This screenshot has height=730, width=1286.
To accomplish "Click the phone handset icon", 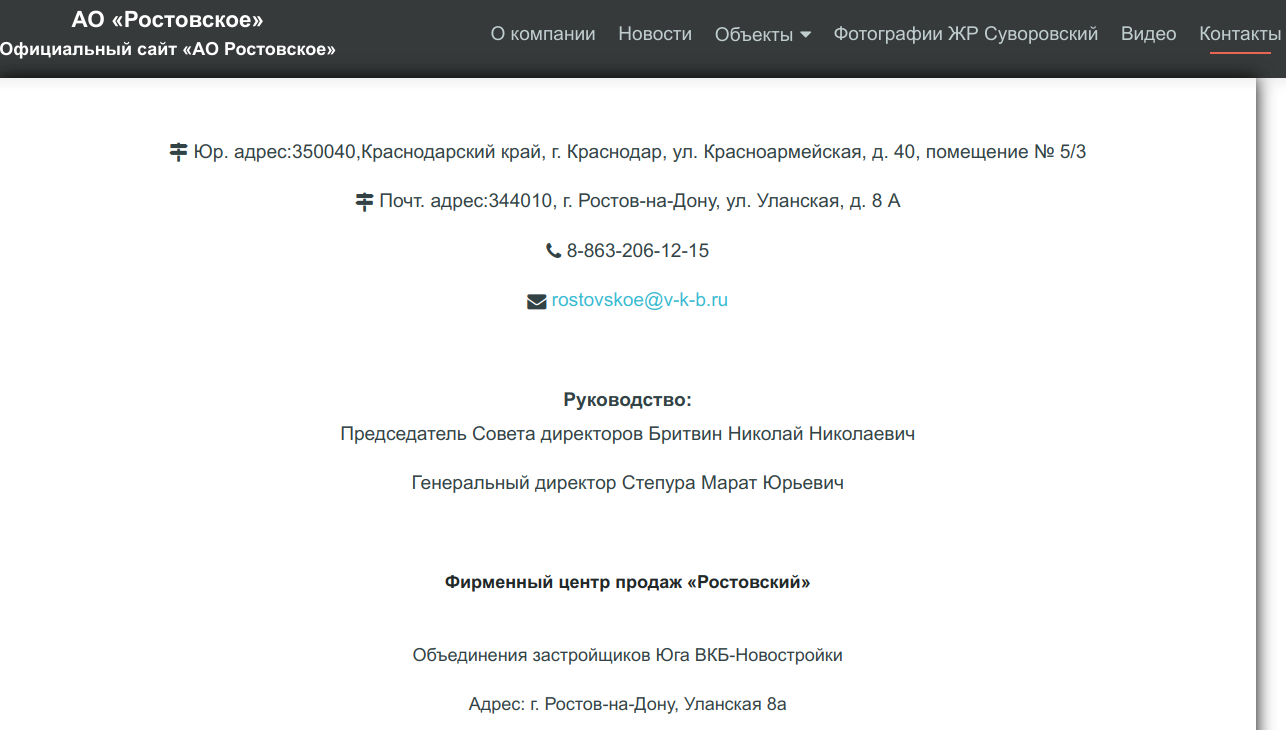I will point(553,251).
